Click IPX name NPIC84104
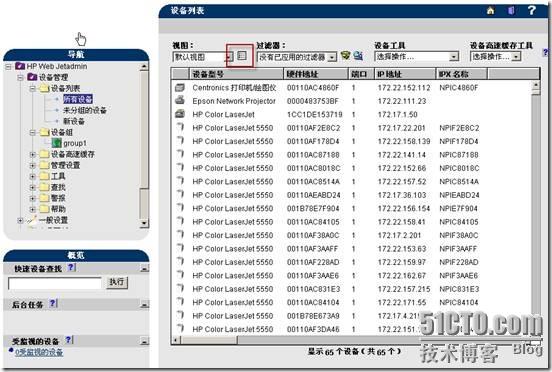Screen dimensions: 552x372 pyautogui.click(x=458, y=303)
